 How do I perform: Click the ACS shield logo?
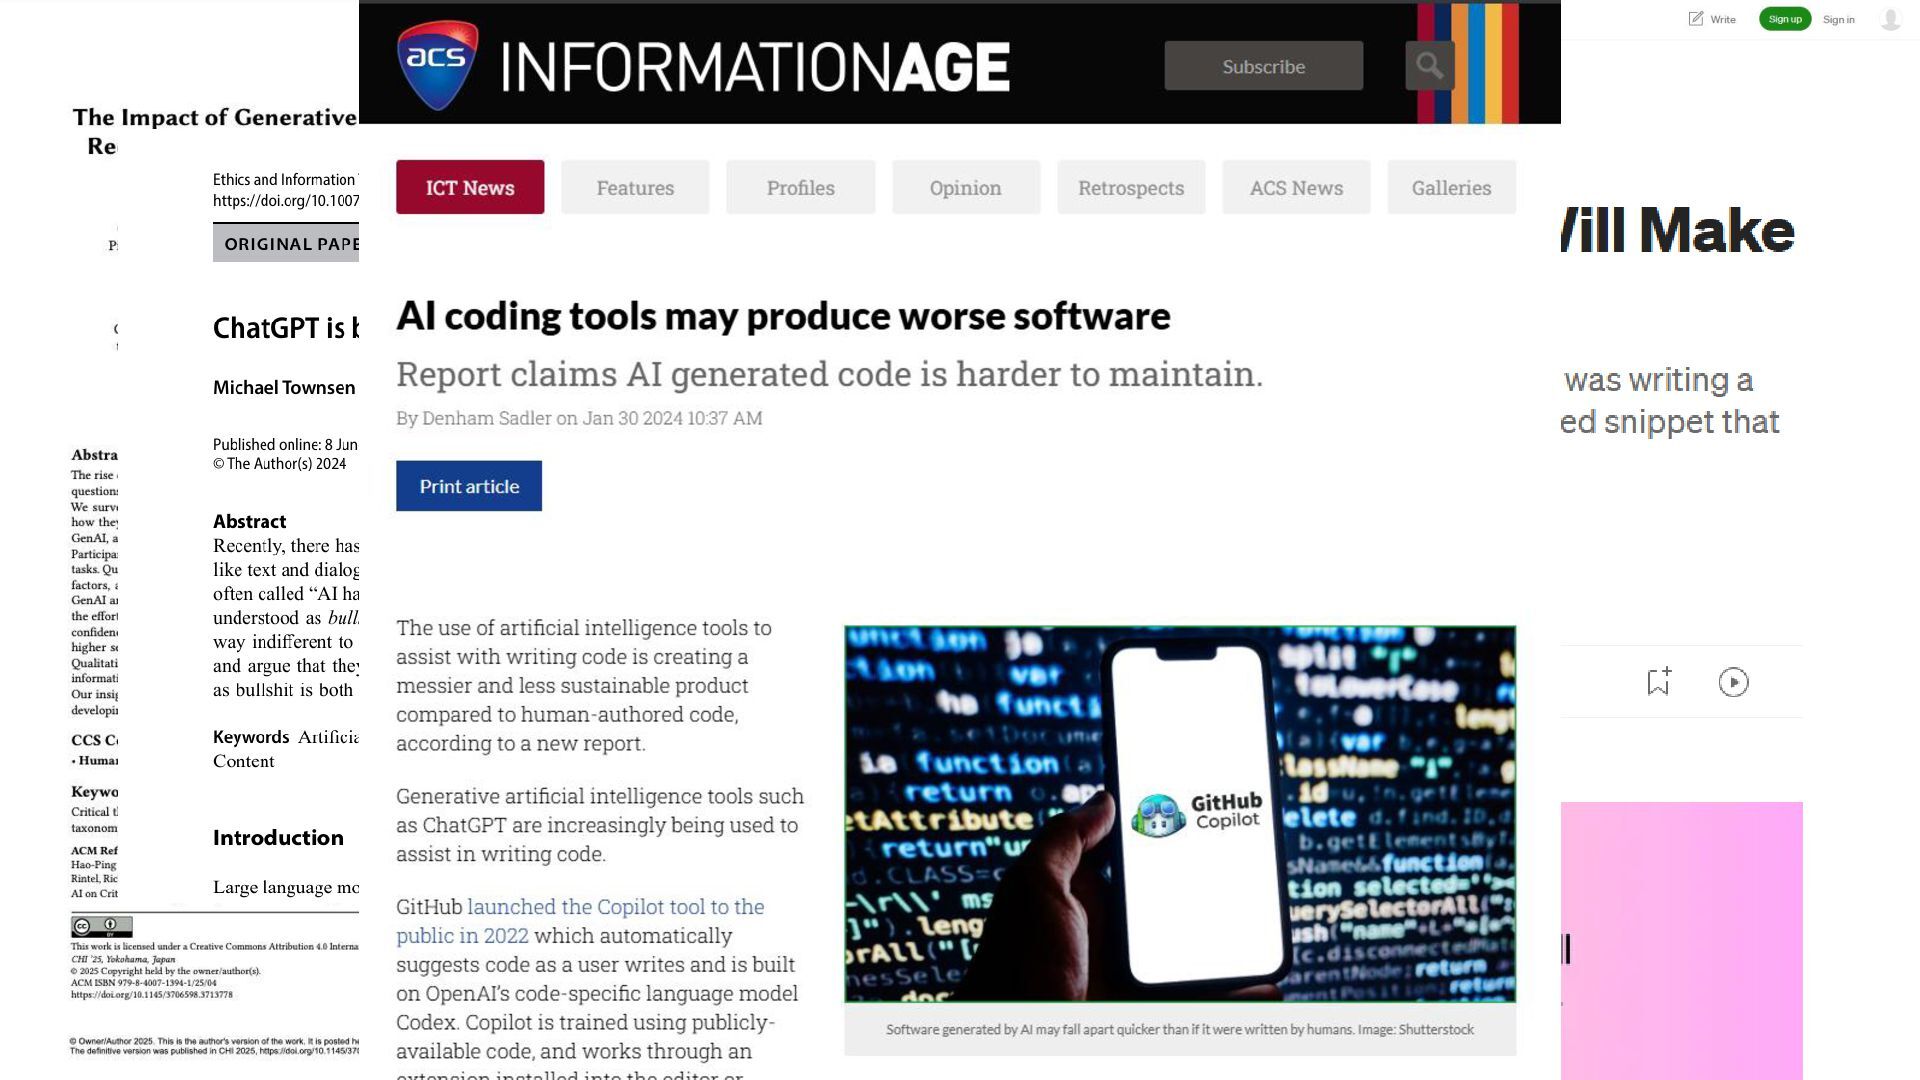click(437, 64)
